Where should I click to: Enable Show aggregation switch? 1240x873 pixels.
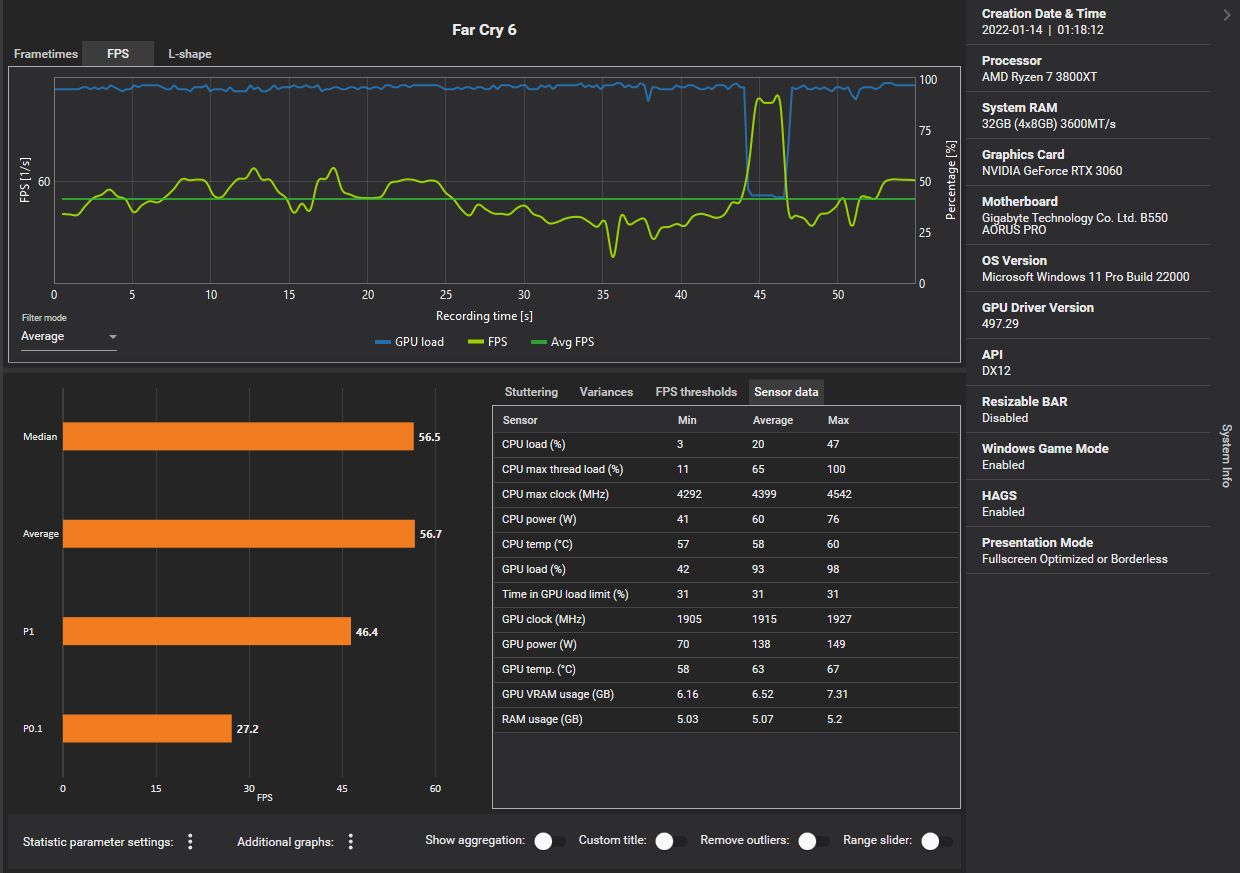tap(550, 841)
